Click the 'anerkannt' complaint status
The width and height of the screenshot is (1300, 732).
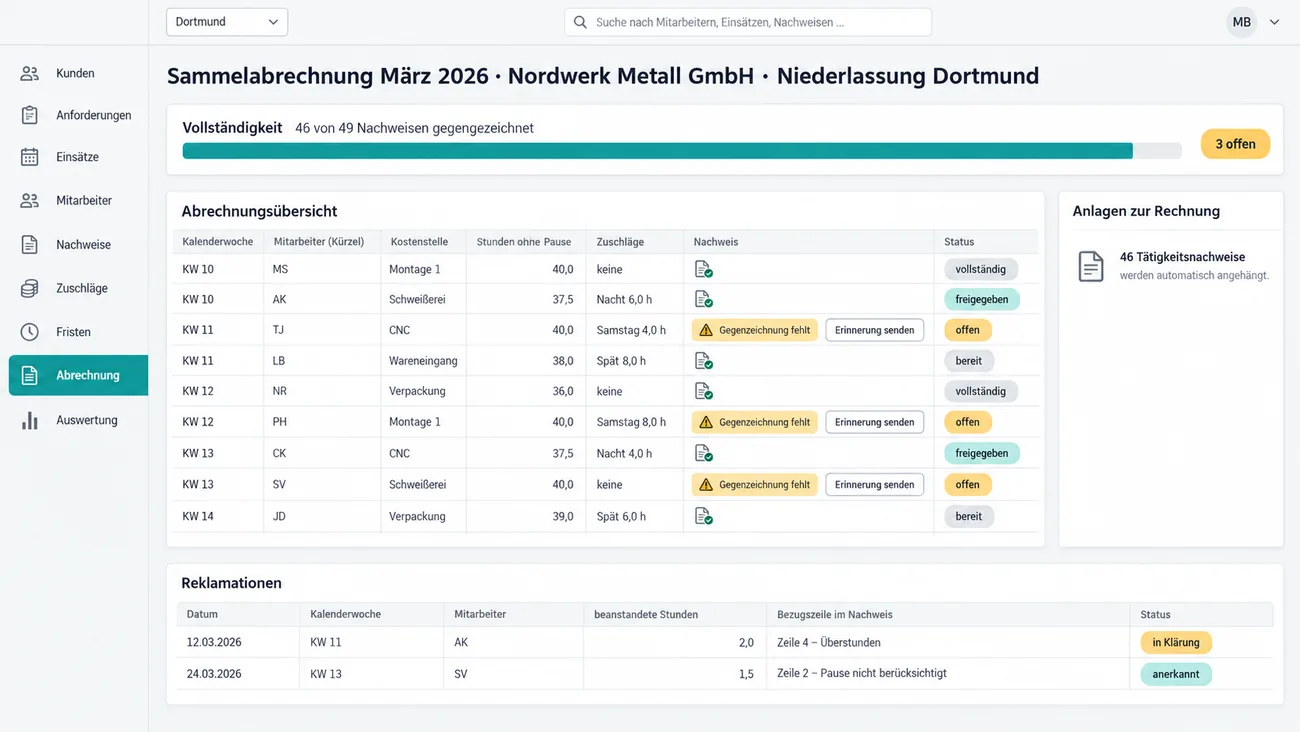tap(1176, 674)
